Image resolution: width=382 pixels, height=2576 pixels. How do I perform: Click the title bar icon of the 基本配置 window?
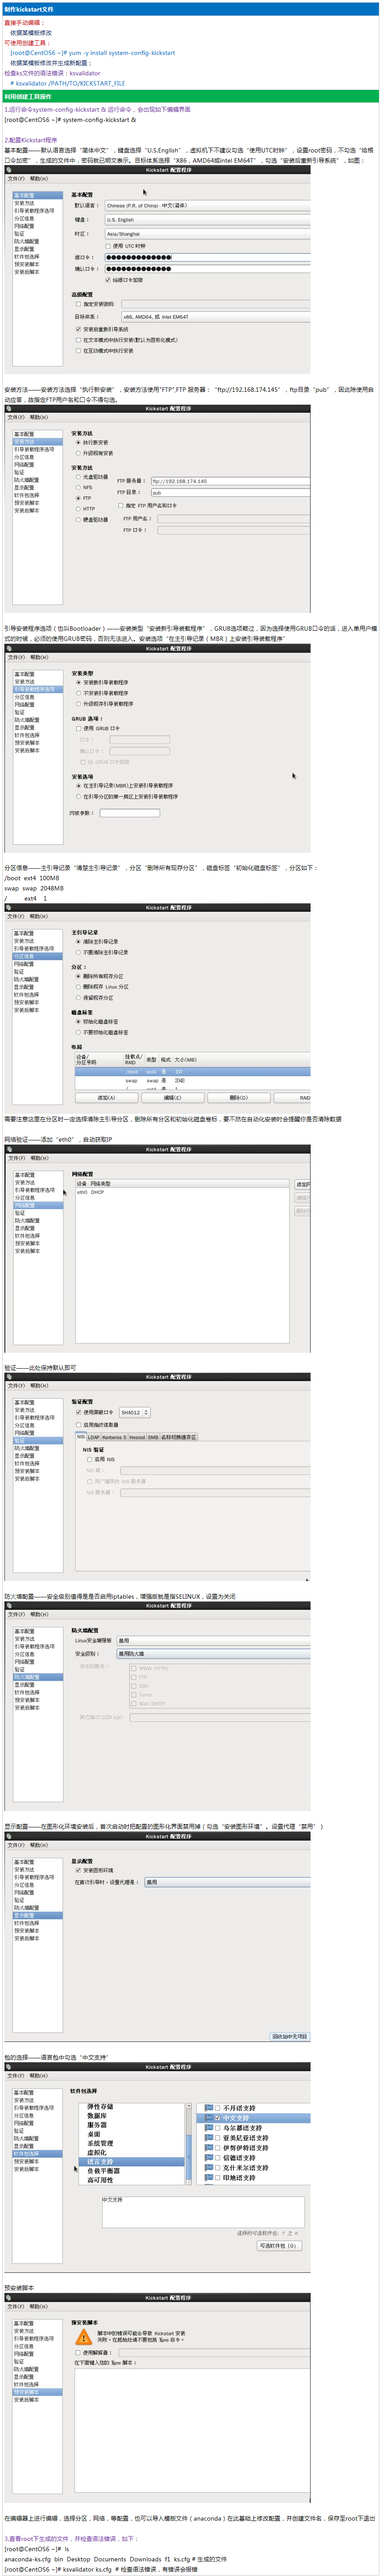click(x=8, y=170)
